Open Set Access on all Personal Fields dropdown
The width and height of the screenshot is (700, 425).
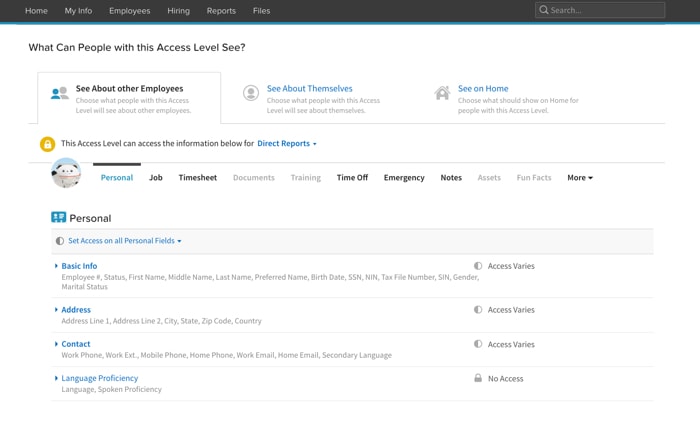tap(125, 241)
